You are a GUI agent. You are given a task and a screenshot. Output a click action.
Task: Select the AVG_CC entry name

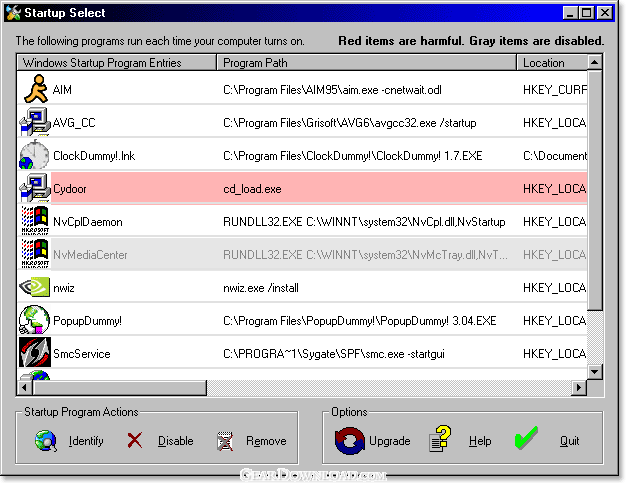(x=74, y=123)
